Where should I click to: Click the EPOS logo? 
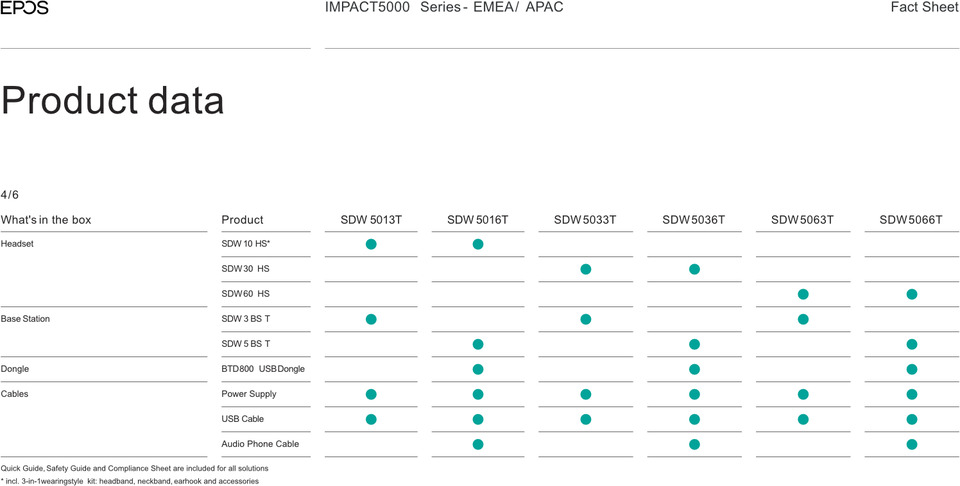click(24, 8)
